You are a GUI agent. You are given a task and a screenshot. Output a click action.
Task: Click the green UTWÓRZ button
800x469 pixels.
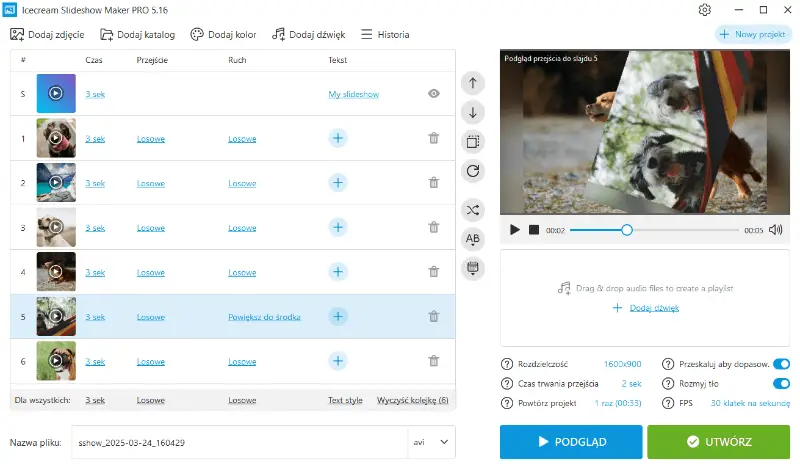click(x=718, y=442)
